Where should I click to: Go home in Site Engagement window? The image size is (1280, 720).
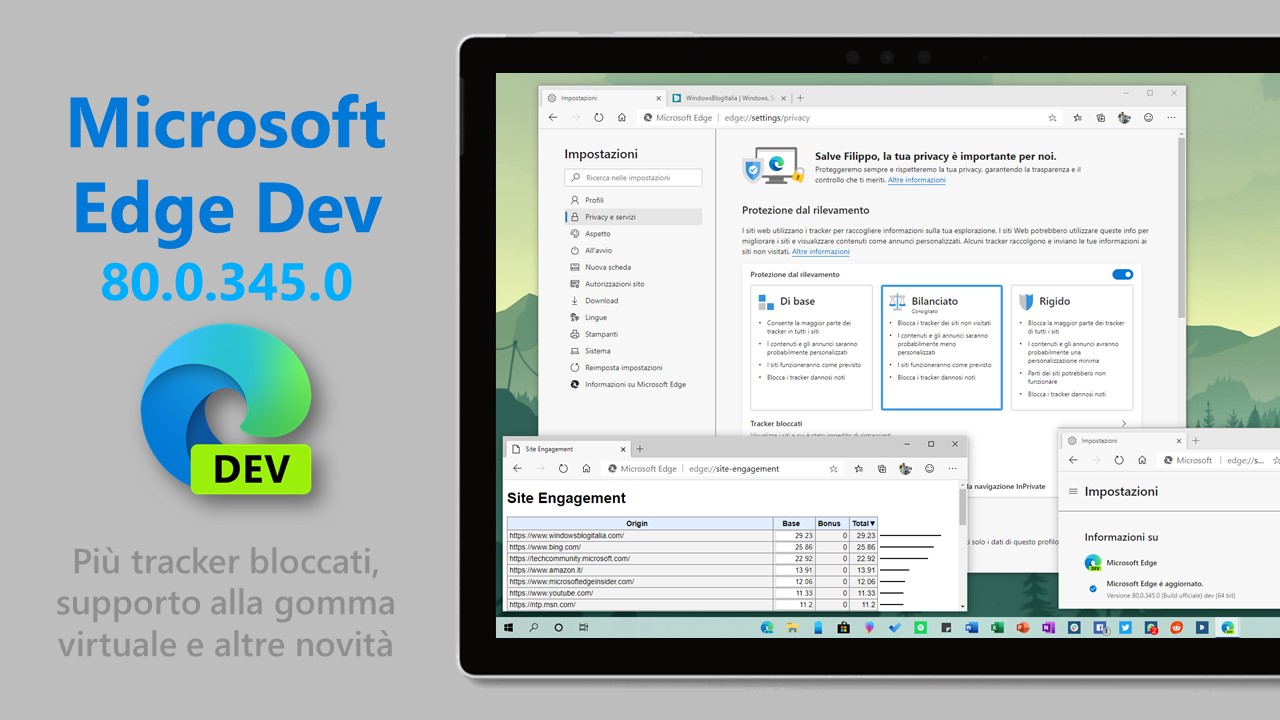[x=586, y=468]
